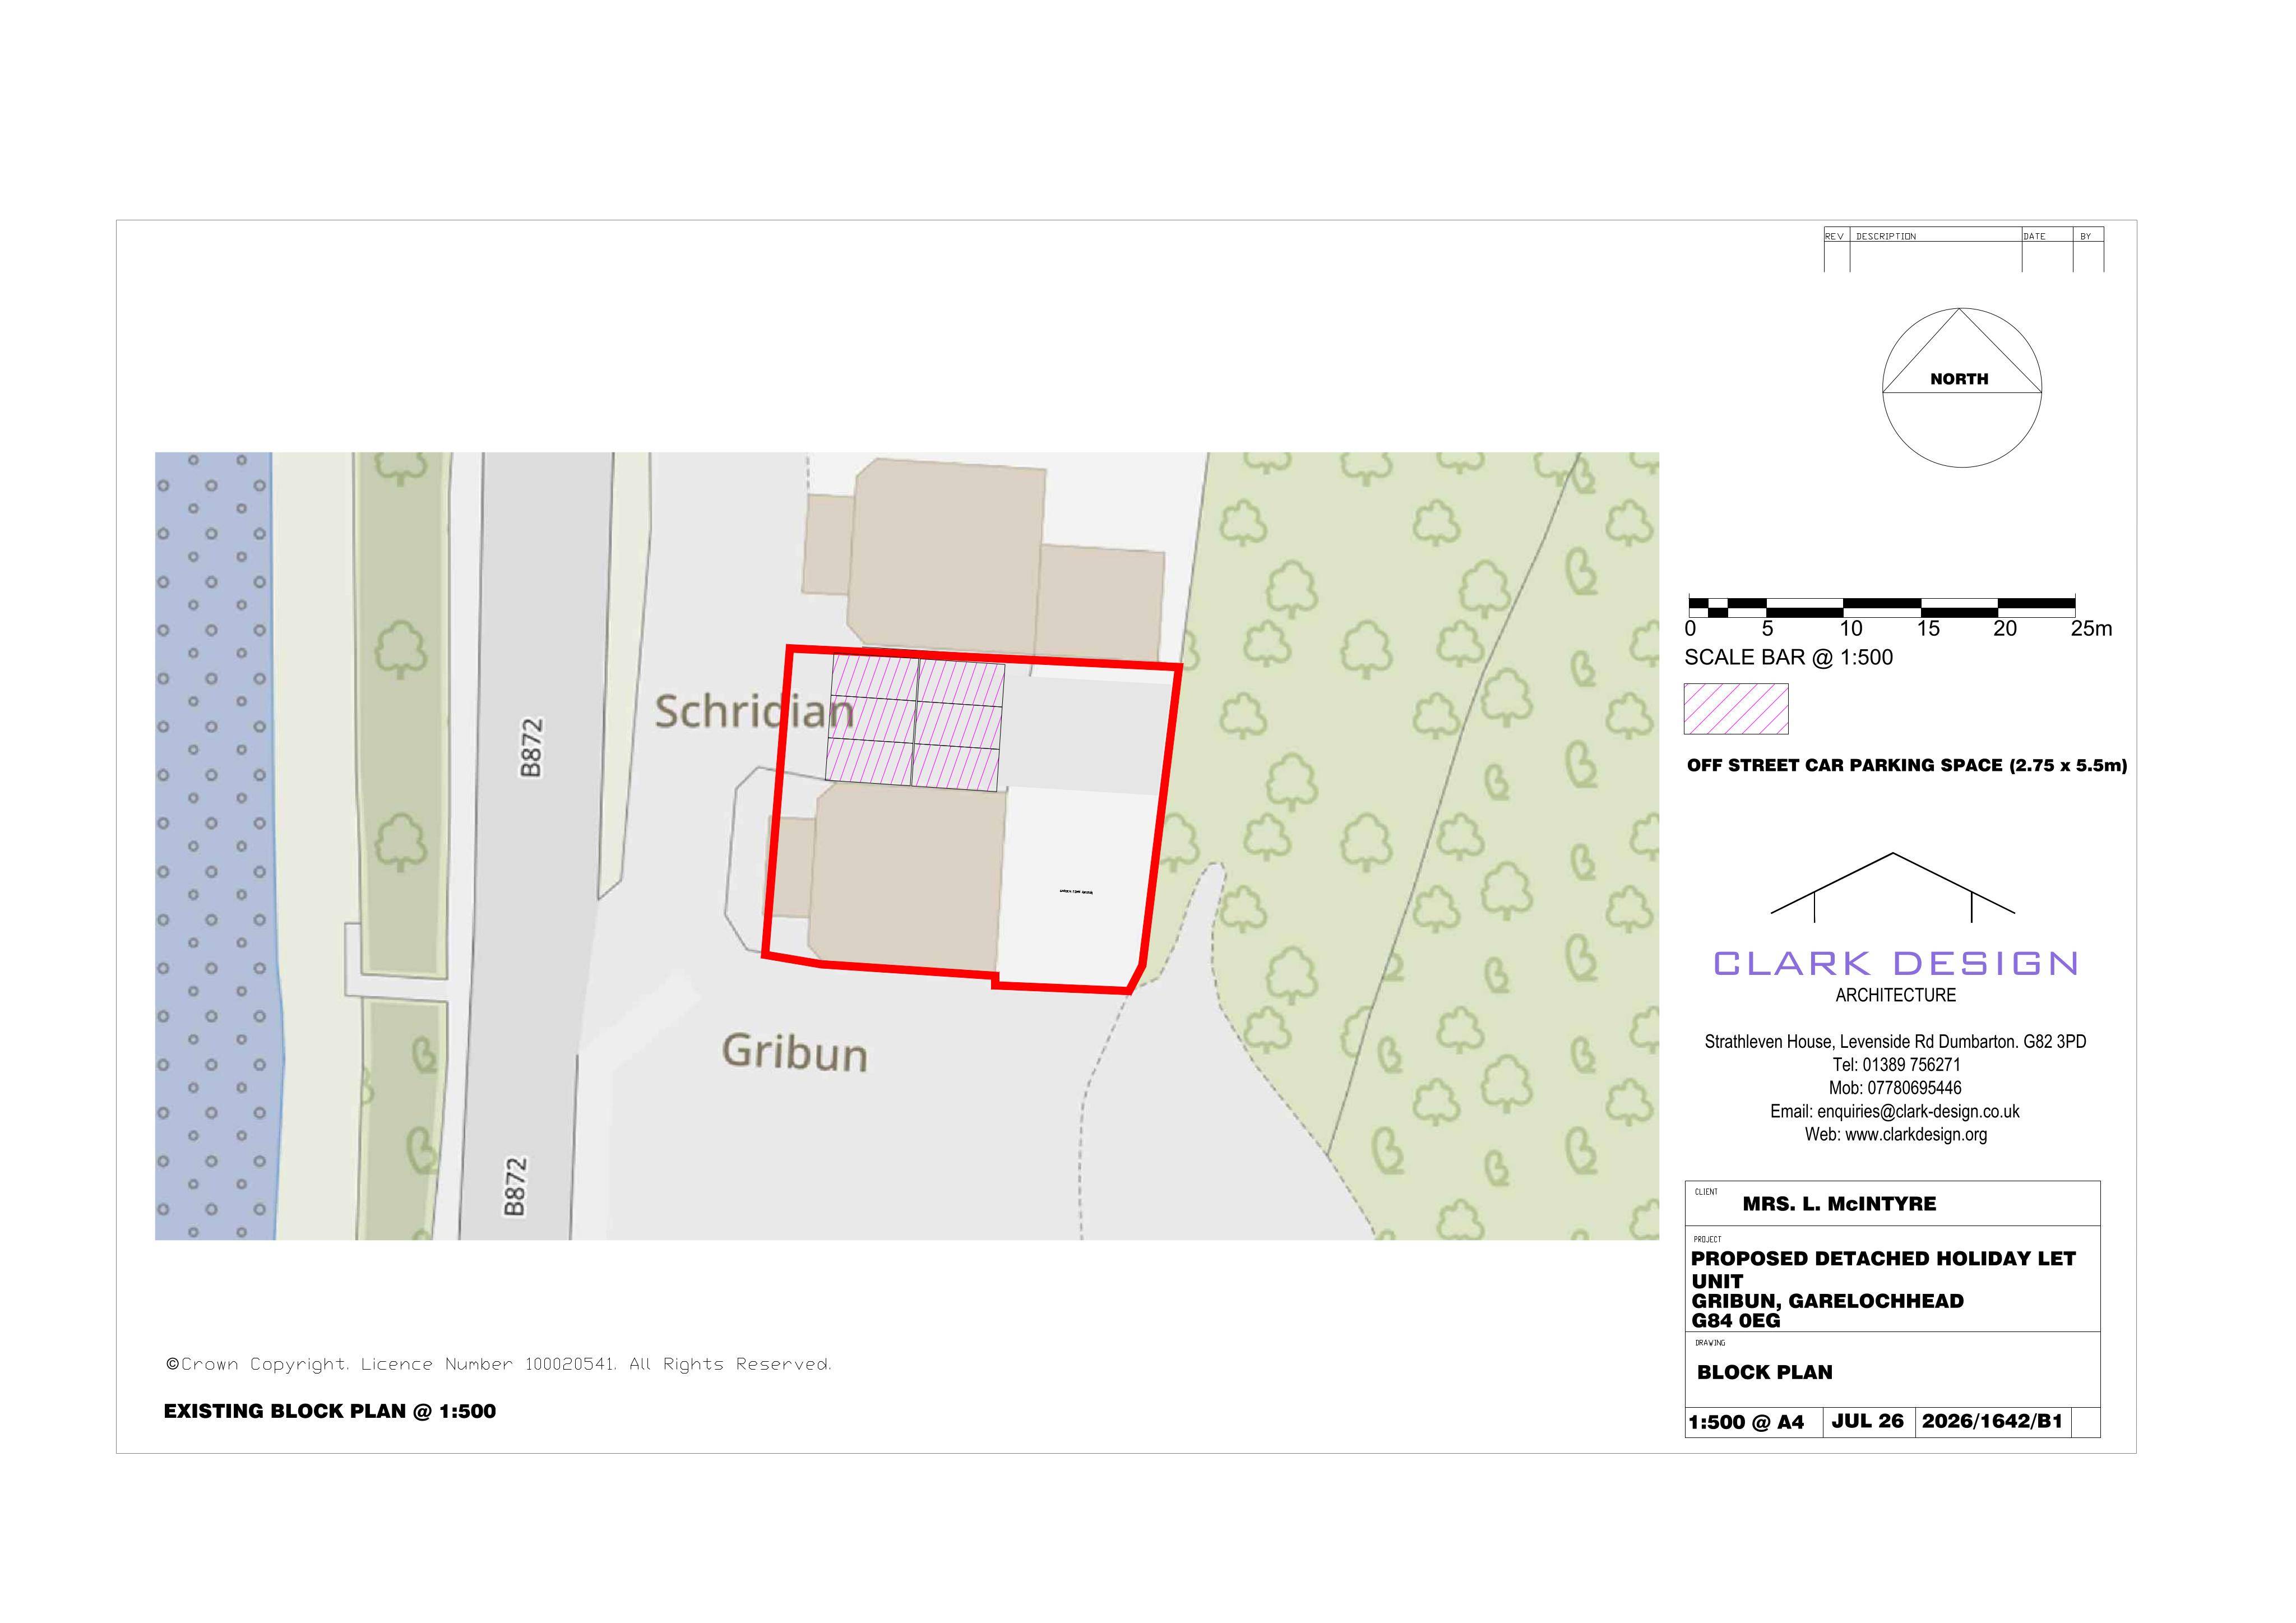Click 'PROPOSED DETACHED HOLIDAY LET' project title

click(1883, 1260)
